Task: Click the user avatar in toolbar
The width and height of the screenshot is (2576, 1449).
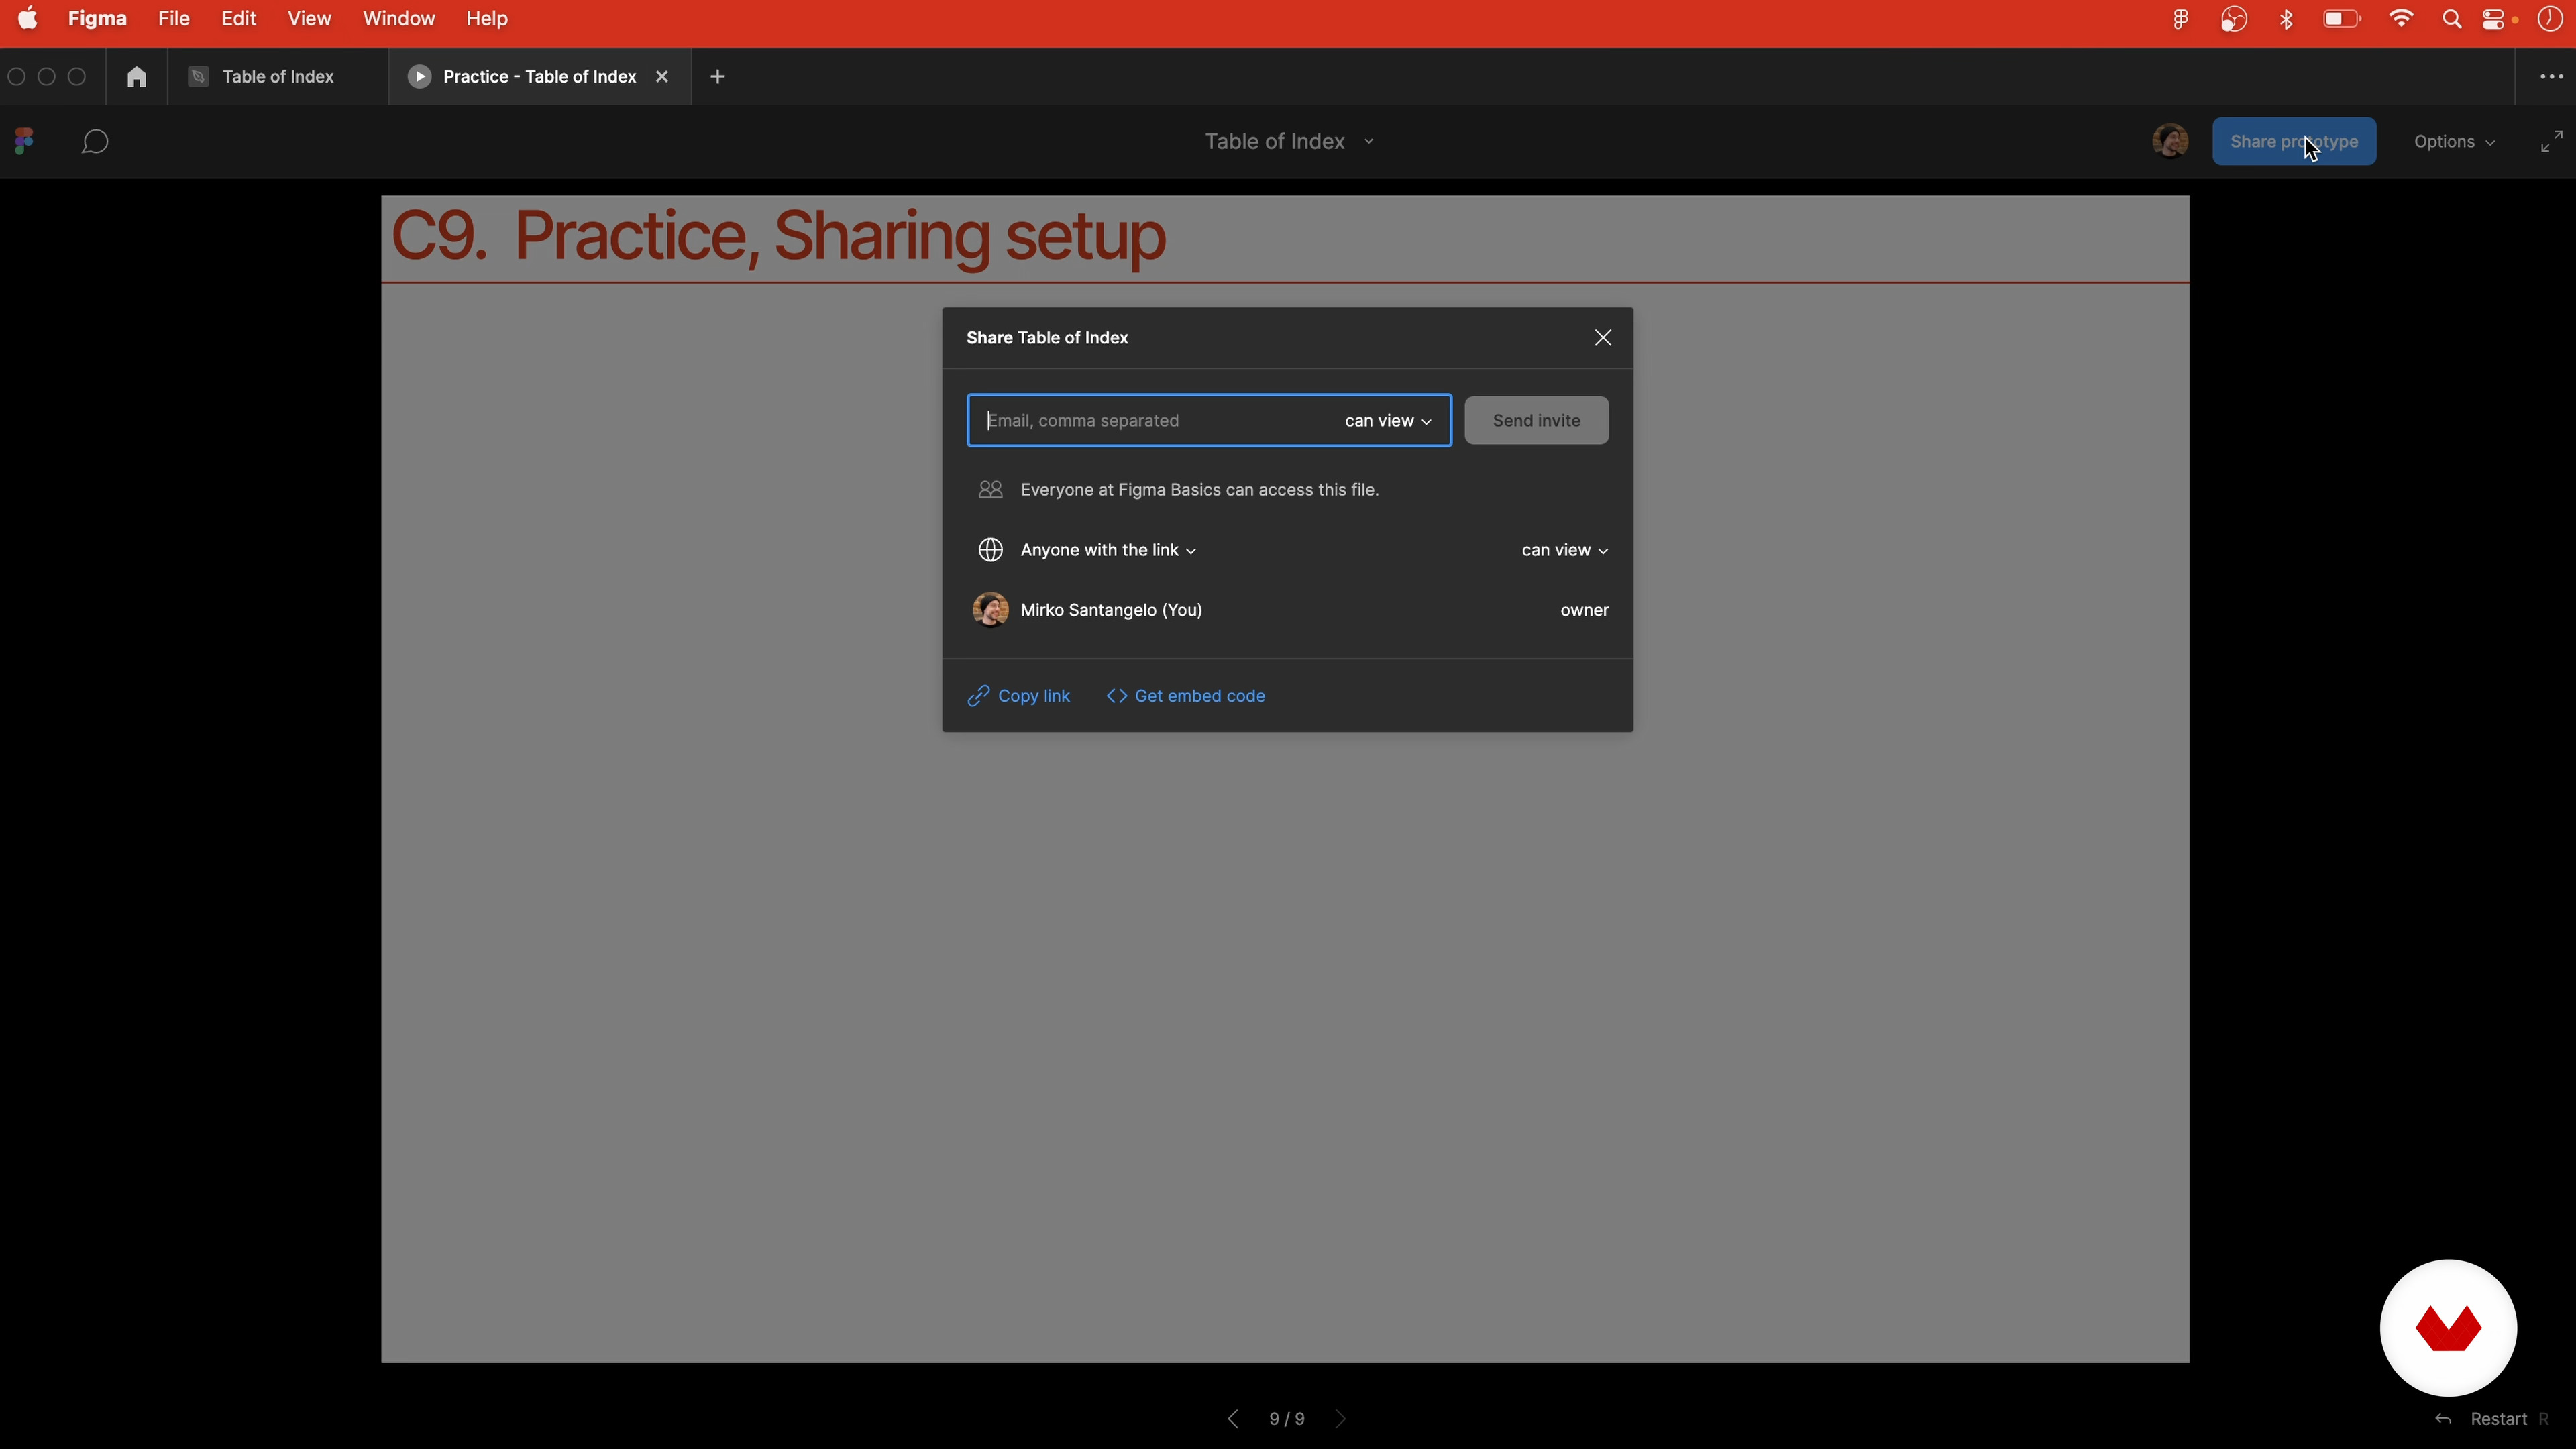Action: click(x=2169, y=141)
